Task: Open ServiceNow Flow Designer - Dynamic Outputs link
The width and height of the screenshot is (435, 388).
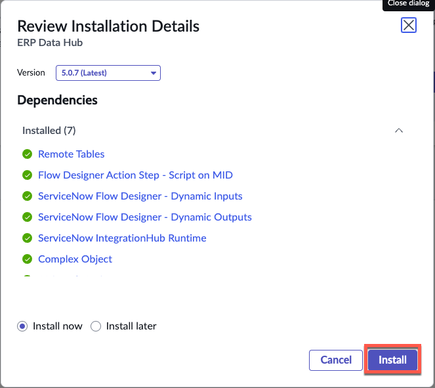Action: click(145, 217)
